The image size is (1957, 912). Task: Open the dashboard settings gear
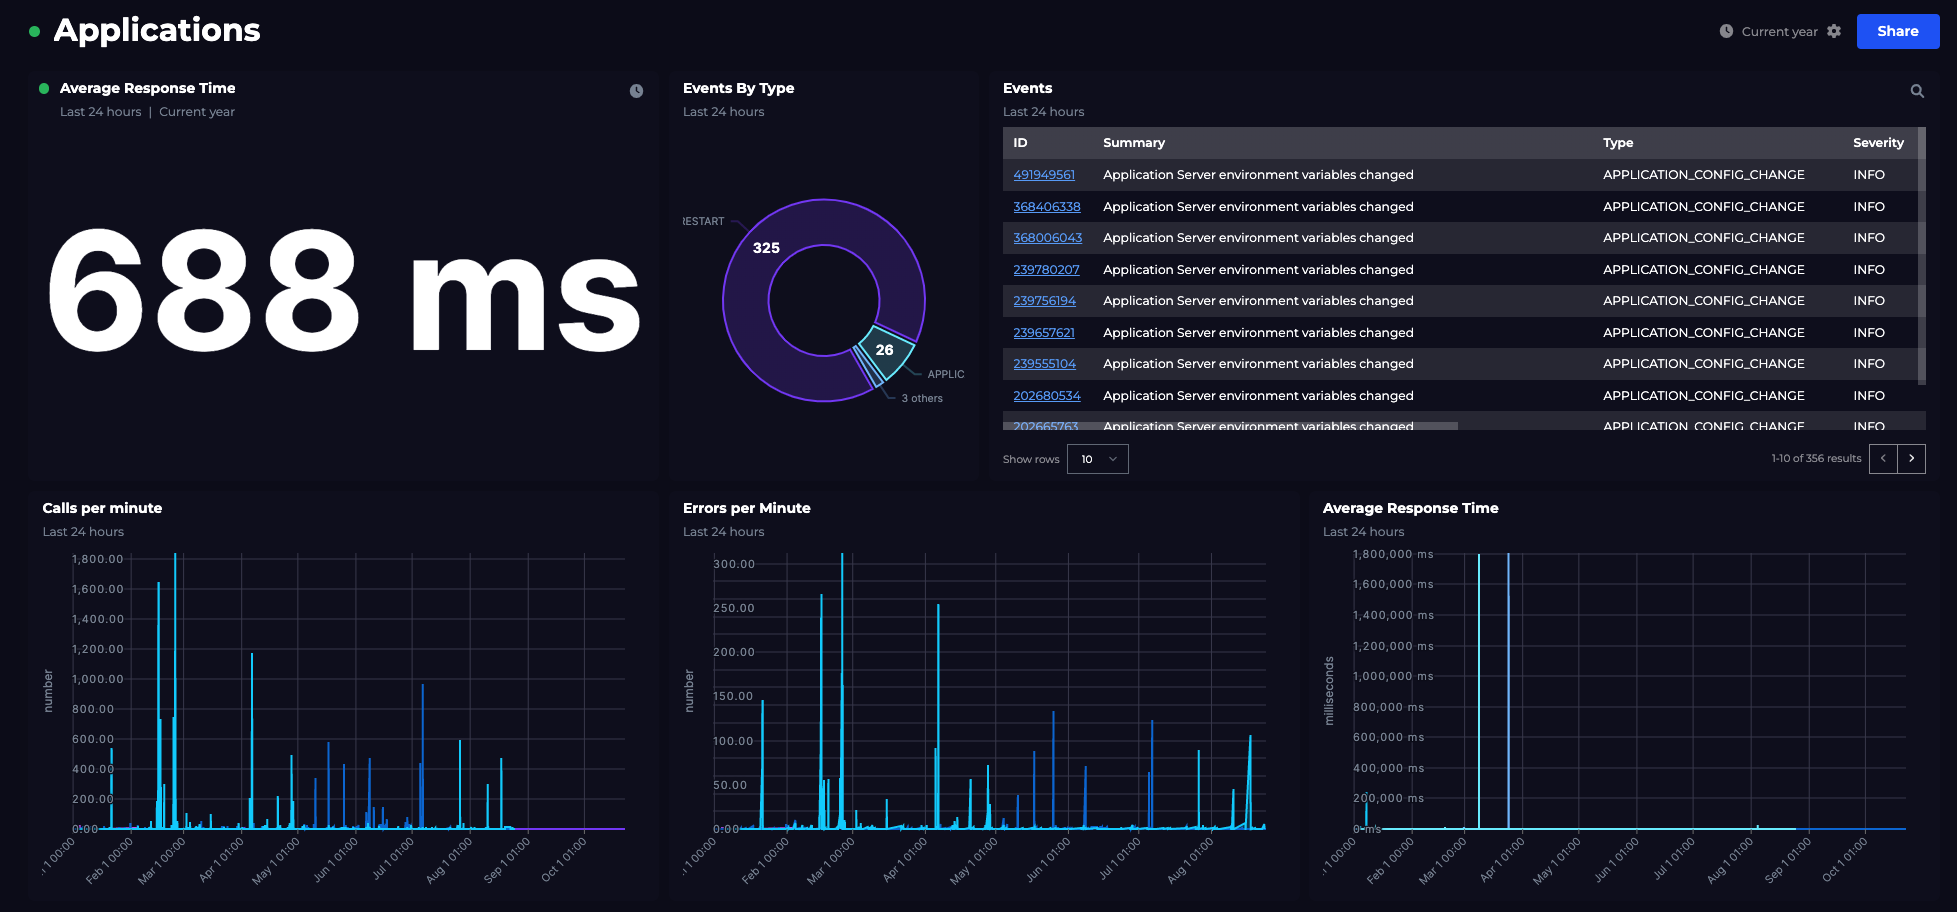click(1836, 31)
